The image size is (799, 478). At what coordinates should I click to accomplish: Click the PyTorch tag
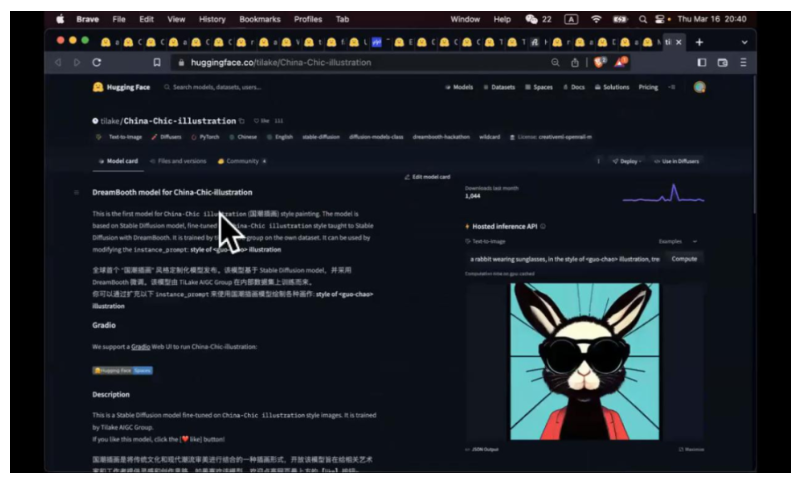click(x=205, y=137)
